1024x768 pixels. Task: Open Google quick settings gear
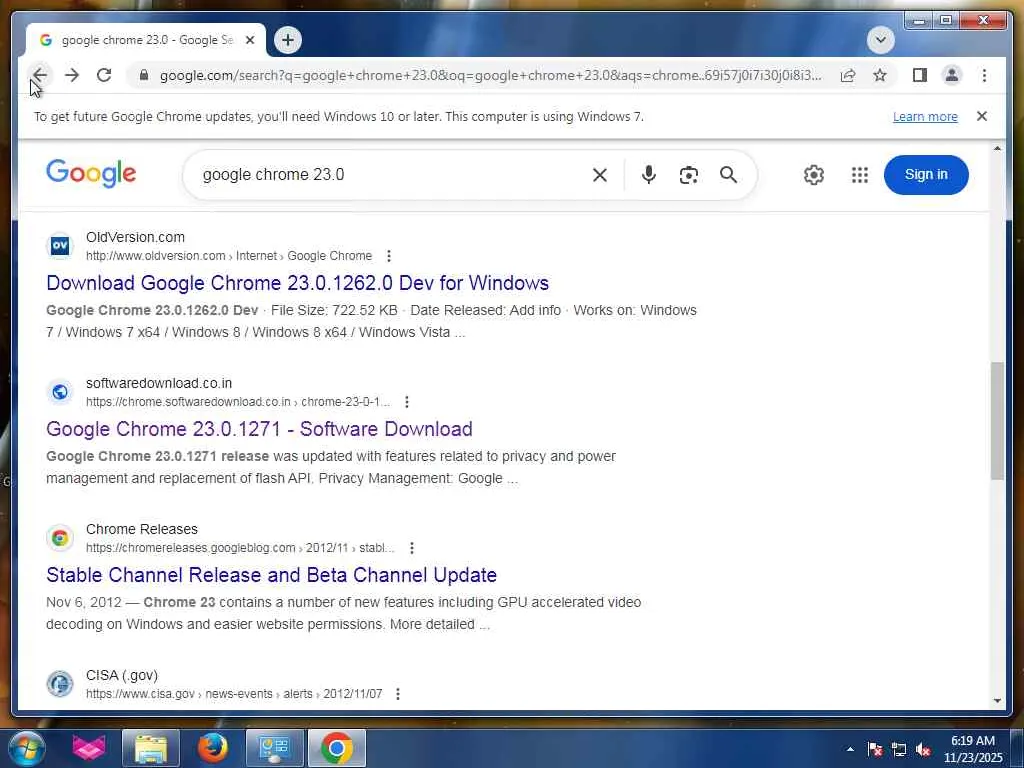(814, 174)
